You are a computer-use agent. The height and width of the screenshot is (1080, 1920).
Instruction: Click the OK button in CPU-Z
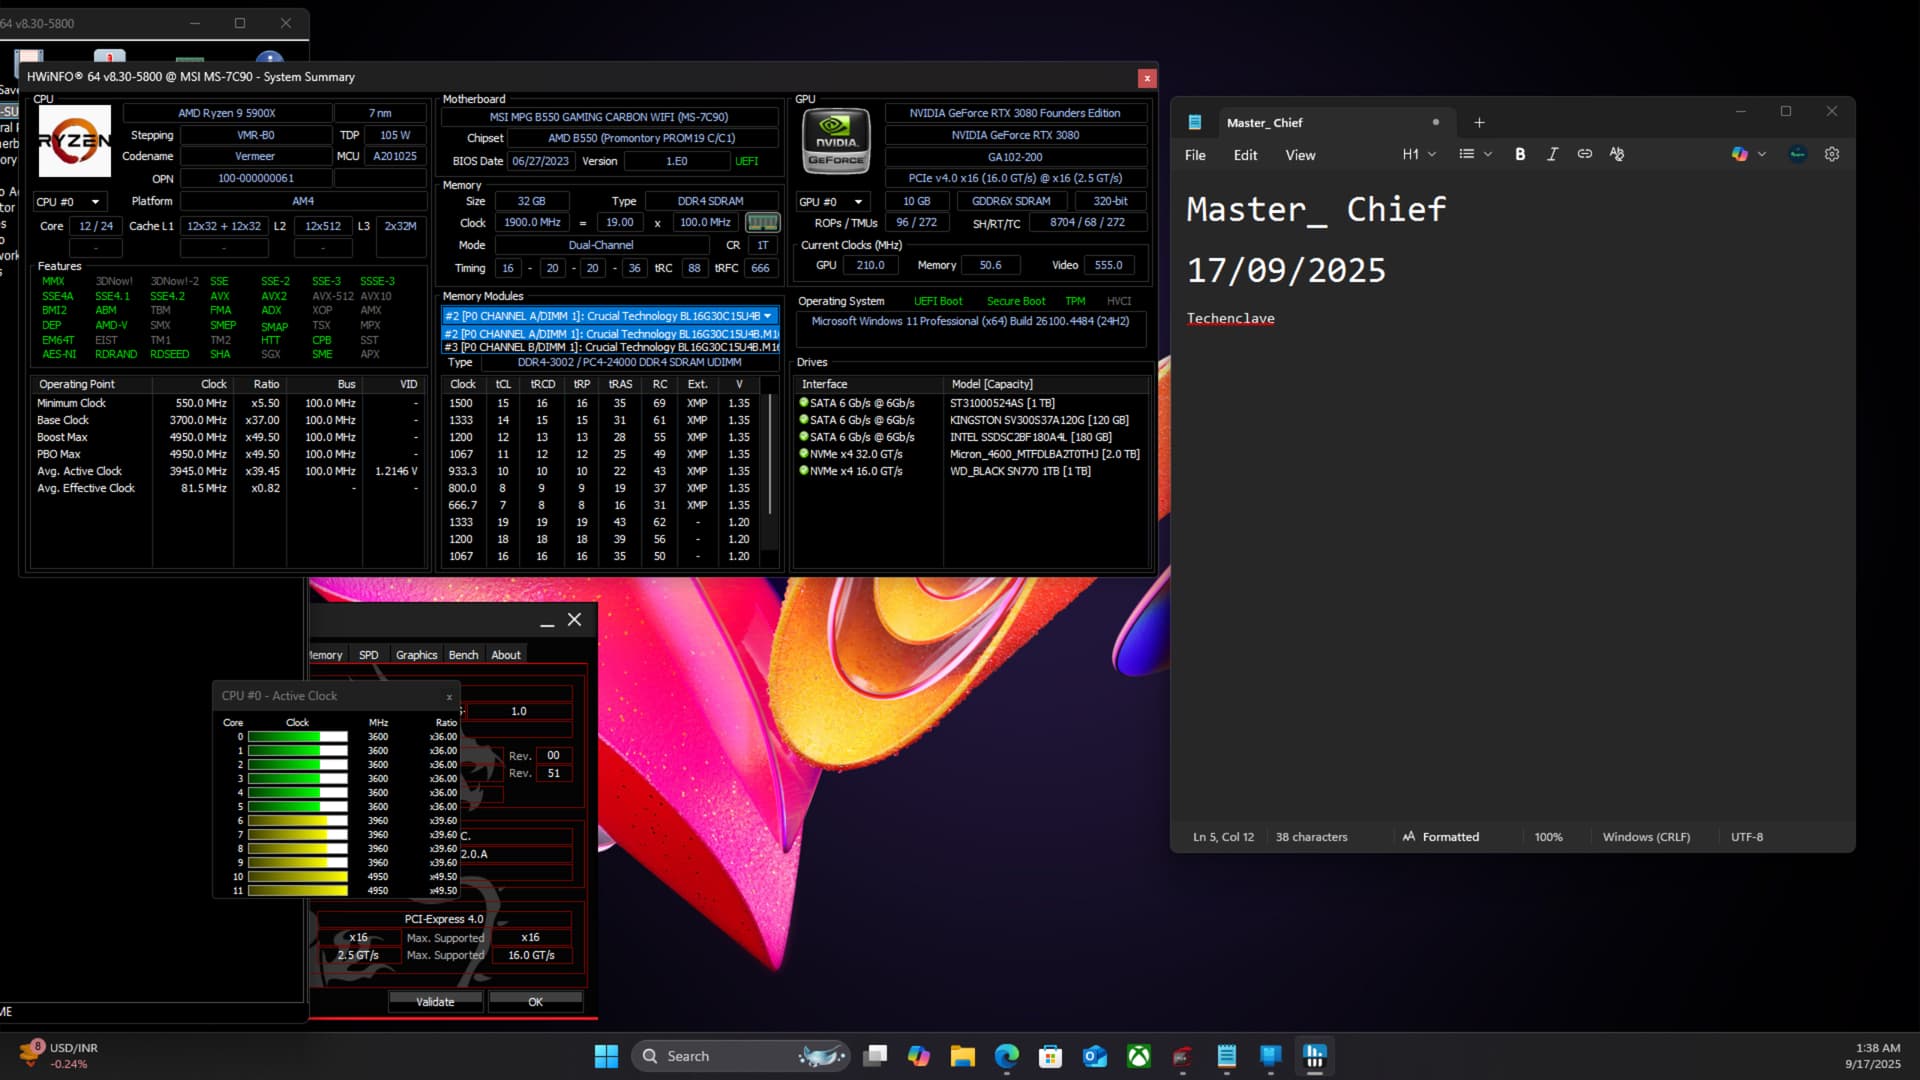[536, 1001]
